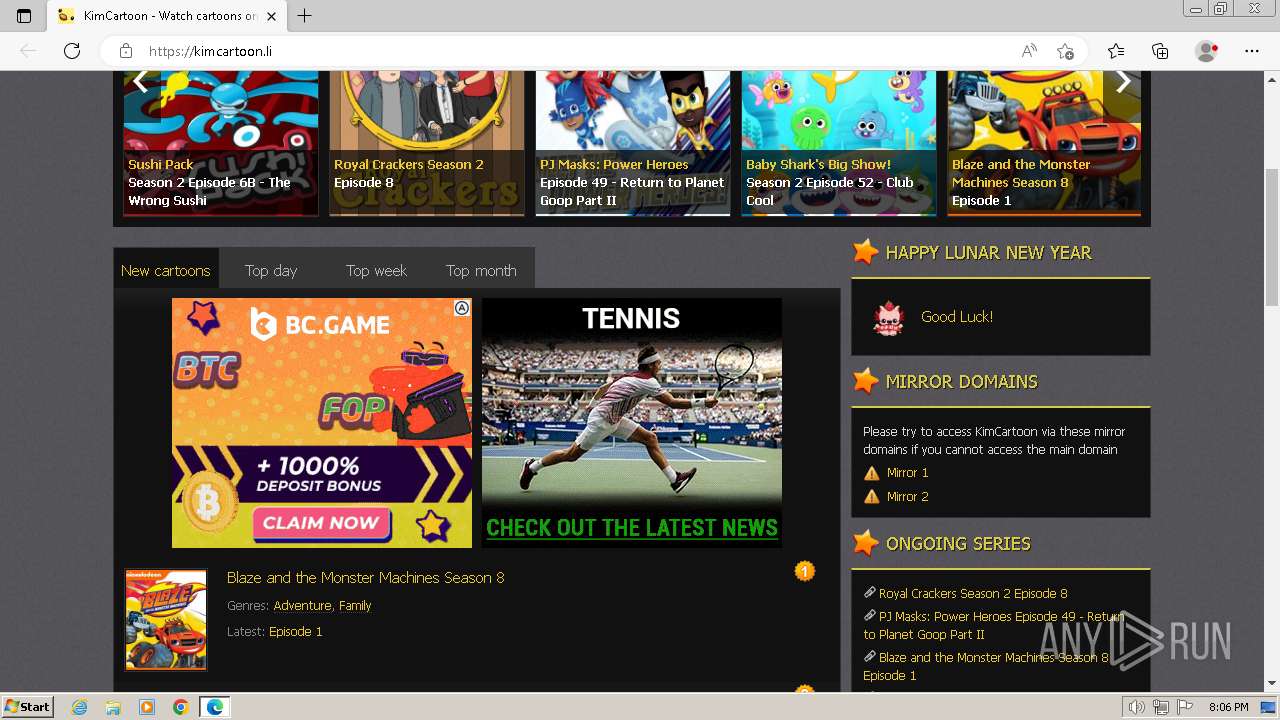Image resolution: width=1280 pixels, height=720 pixels.
Task: Add this page to favorites
Action: [x=1065, y=51]
